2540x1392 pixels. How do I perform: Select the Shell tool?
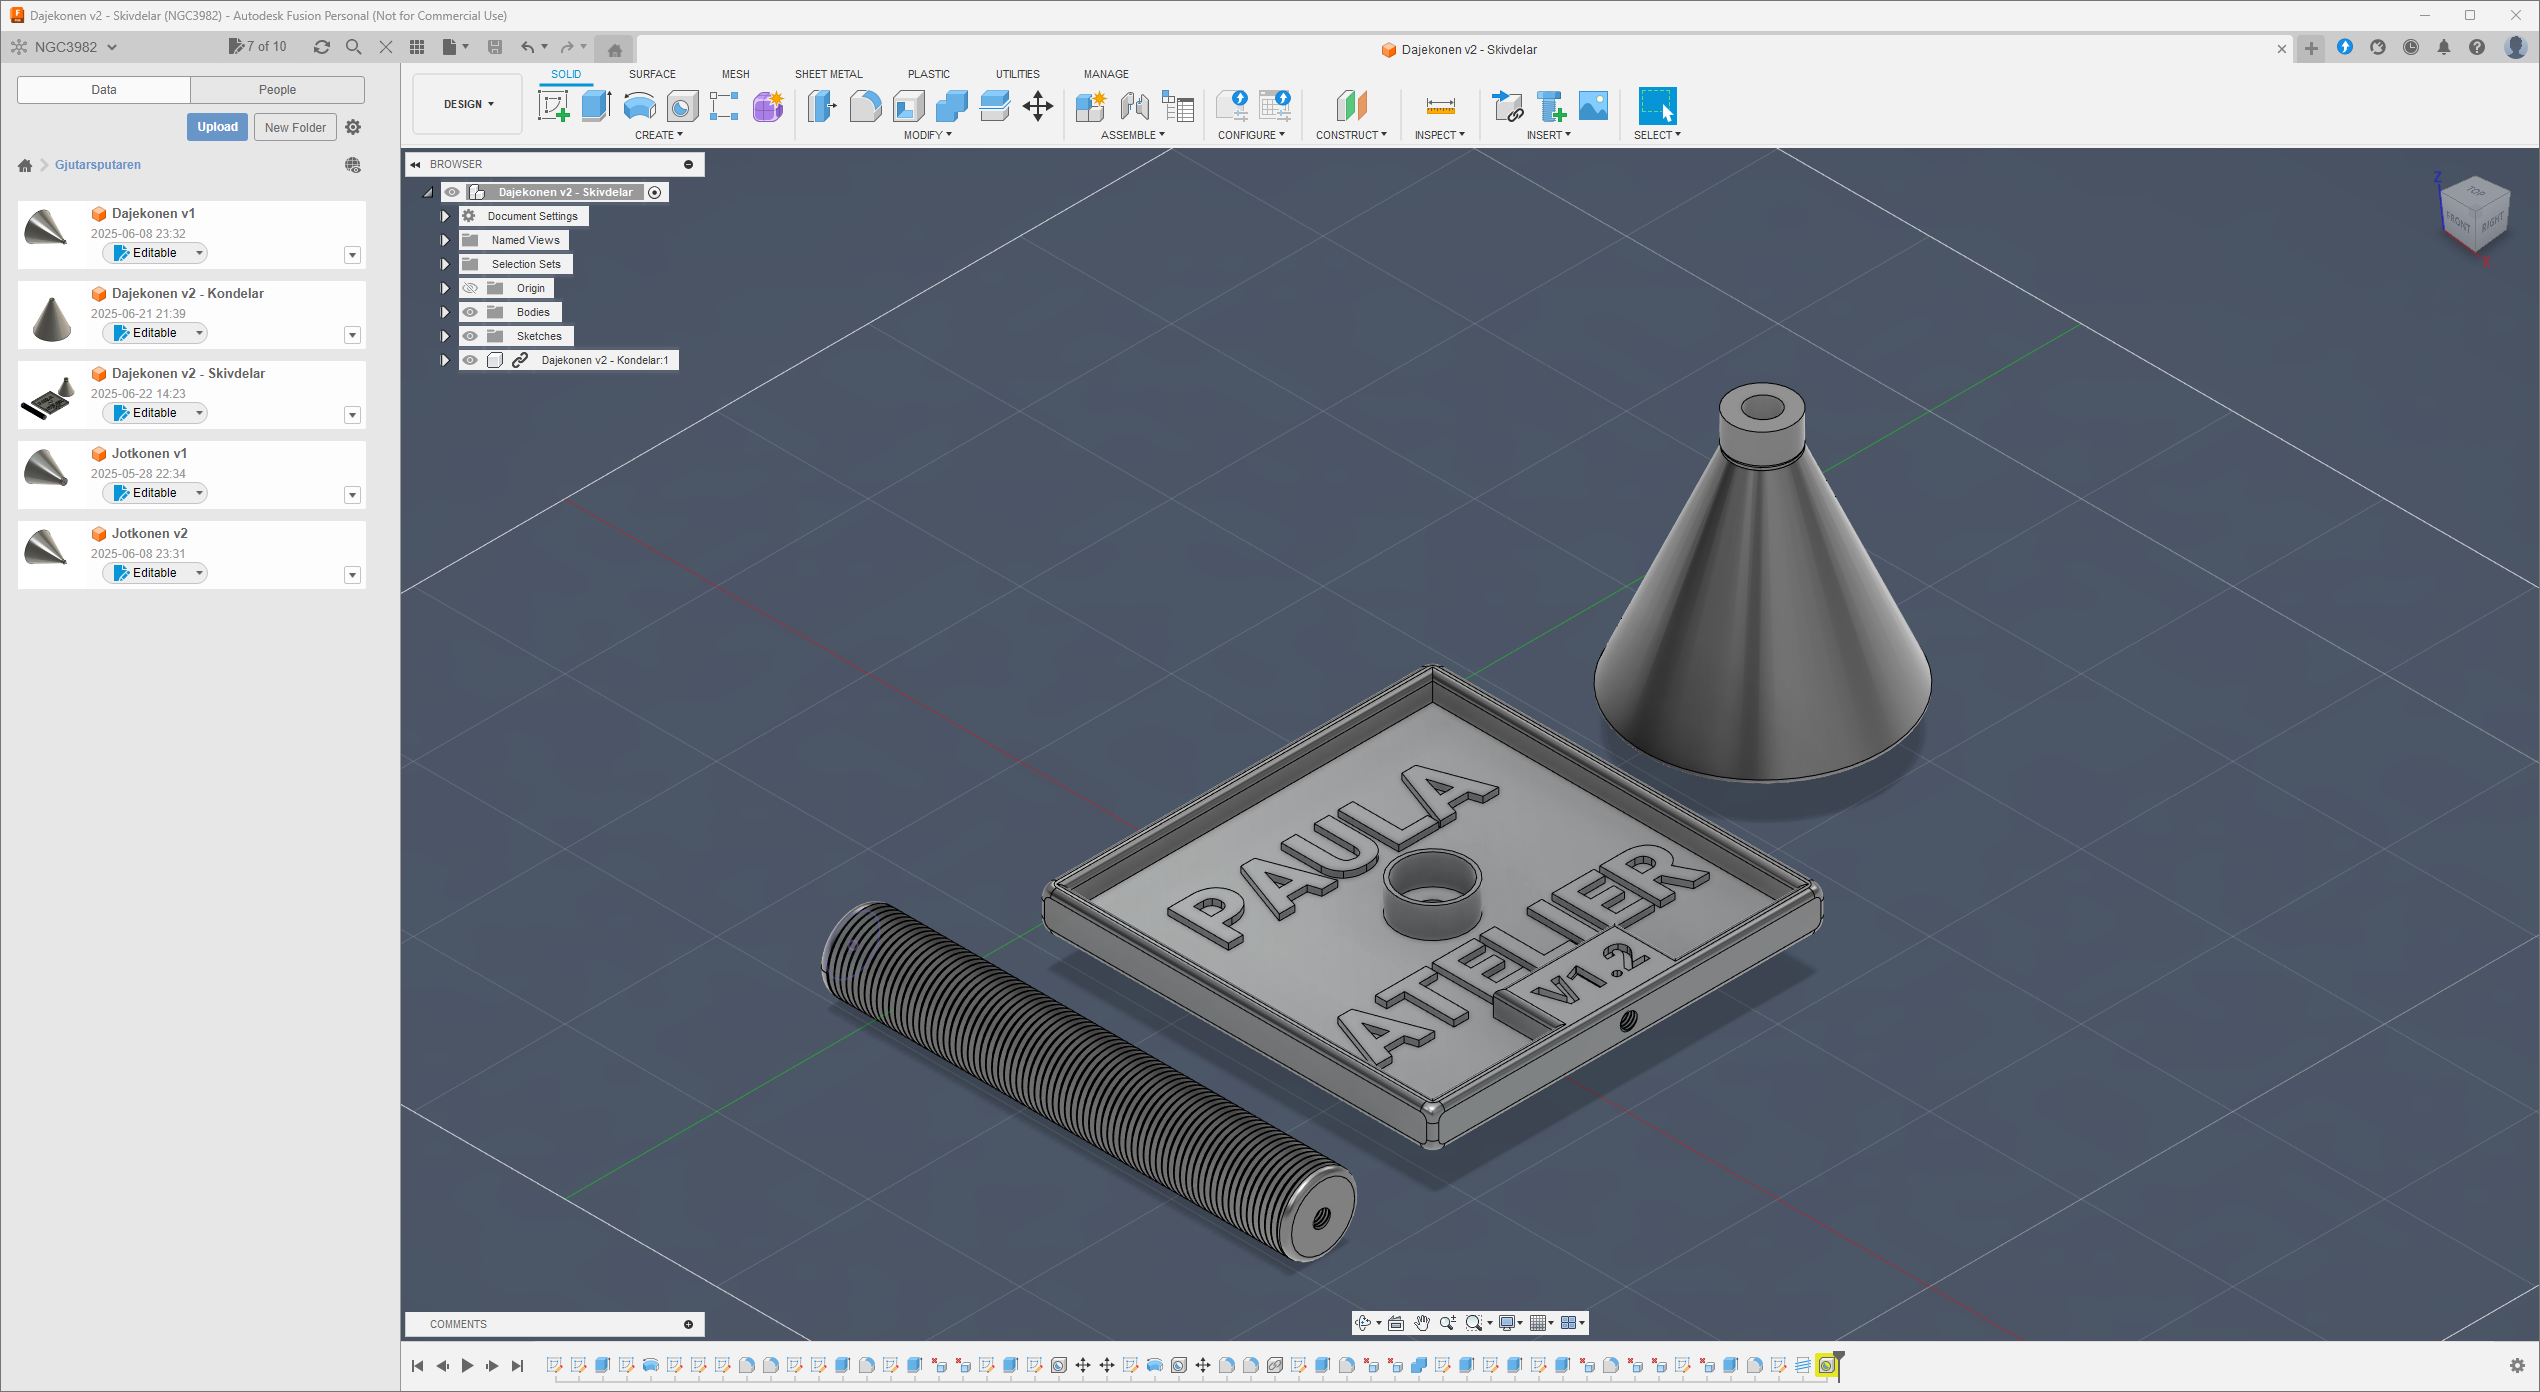pos(908,106)
